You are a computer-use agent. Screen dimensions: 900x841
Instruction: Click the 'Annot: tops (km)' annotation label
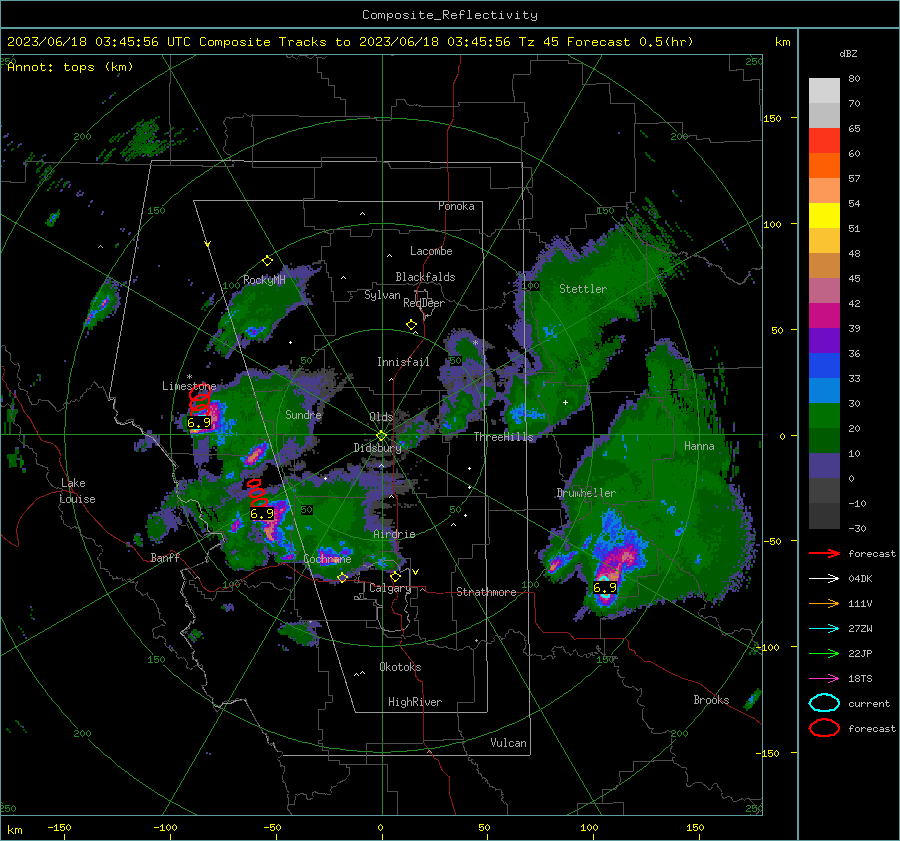pos(70,67)
